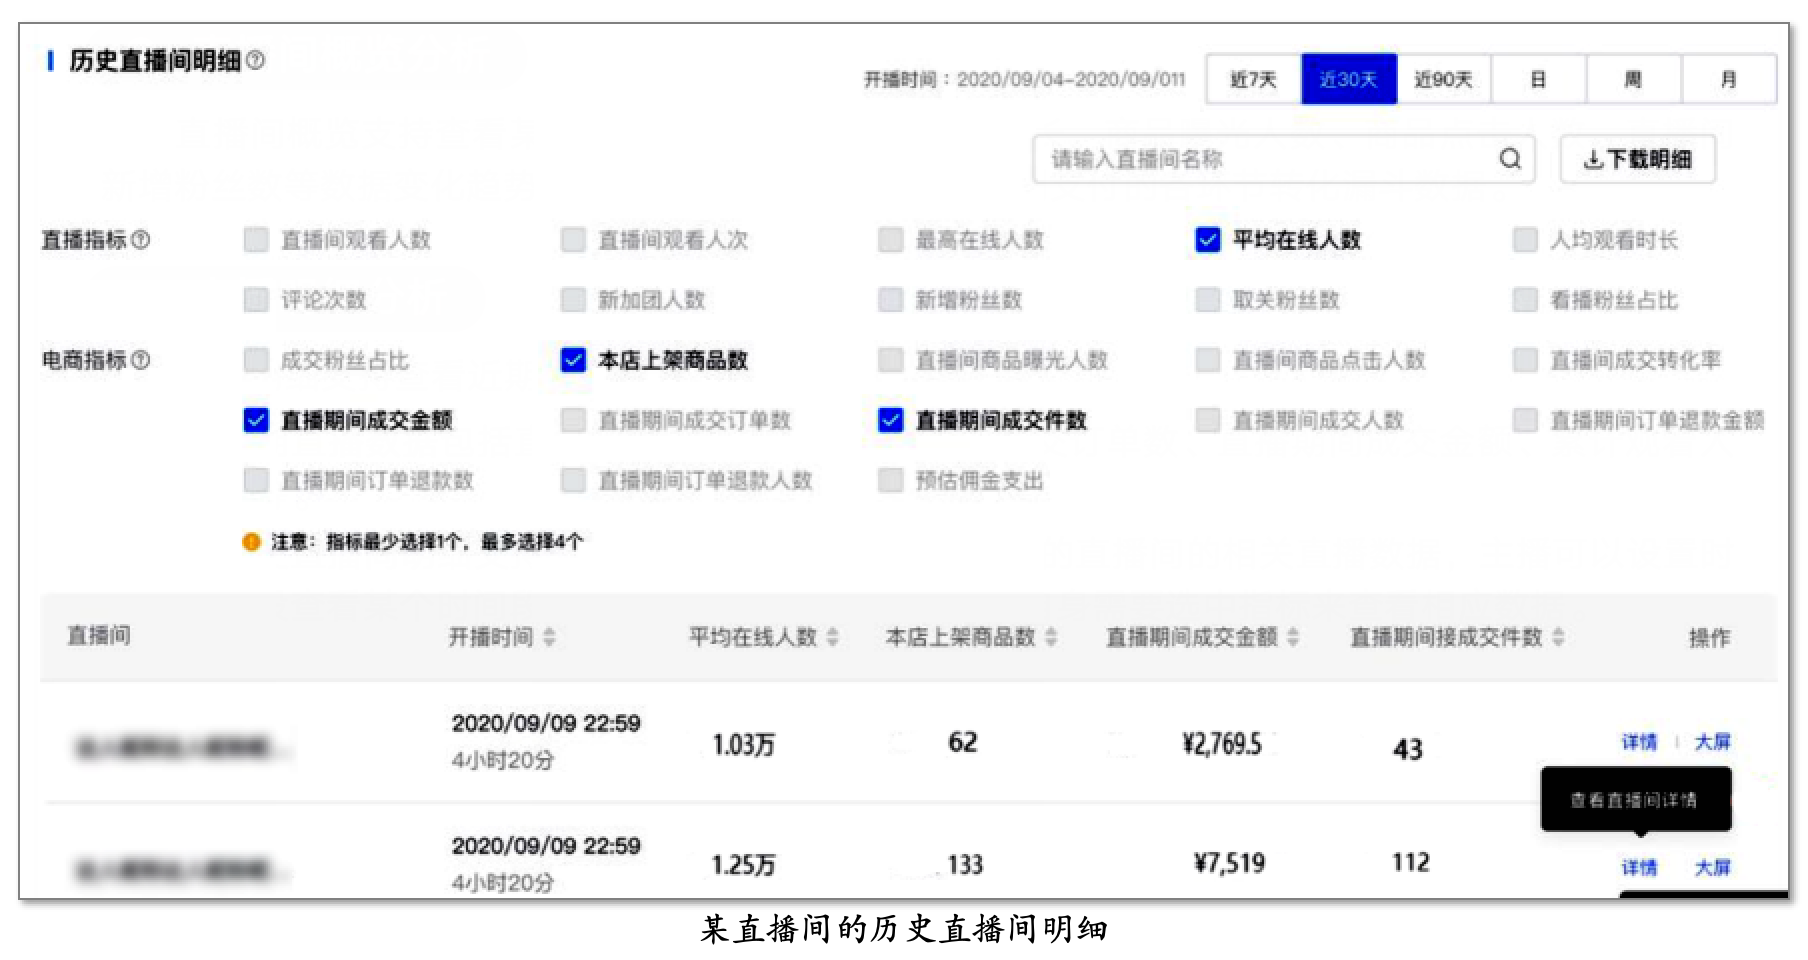The width and height of the screenshot is (1808, 960).
Task: Open 大屏 link for the ¥7,519 row
Action: tap(1712, 868)
